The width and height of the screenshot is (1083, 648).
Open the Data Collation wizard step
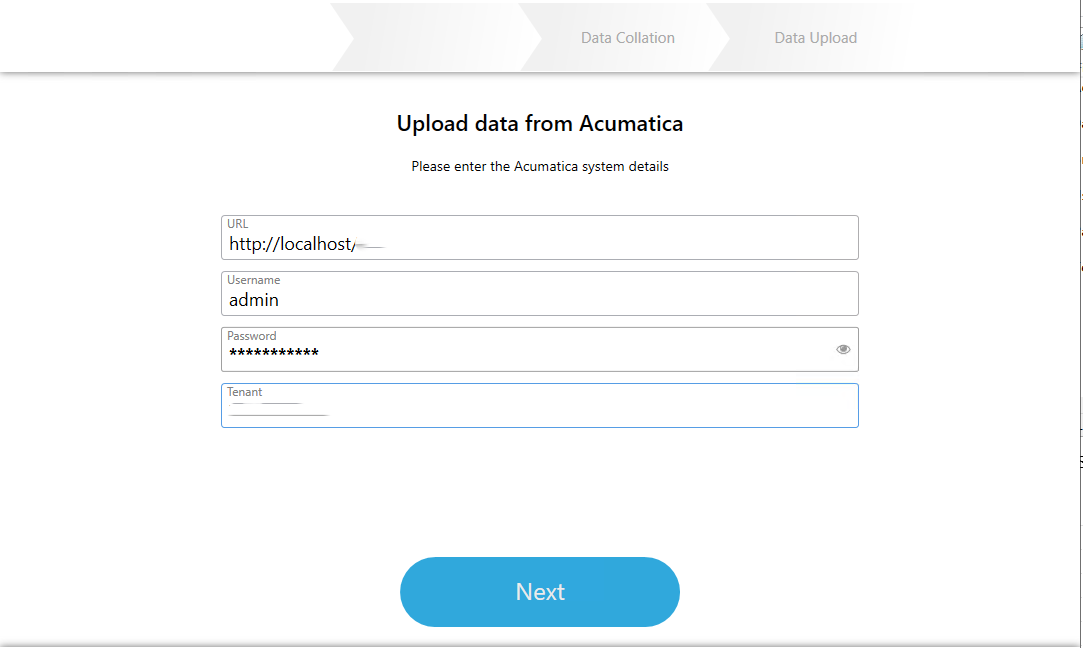[627, 38]
